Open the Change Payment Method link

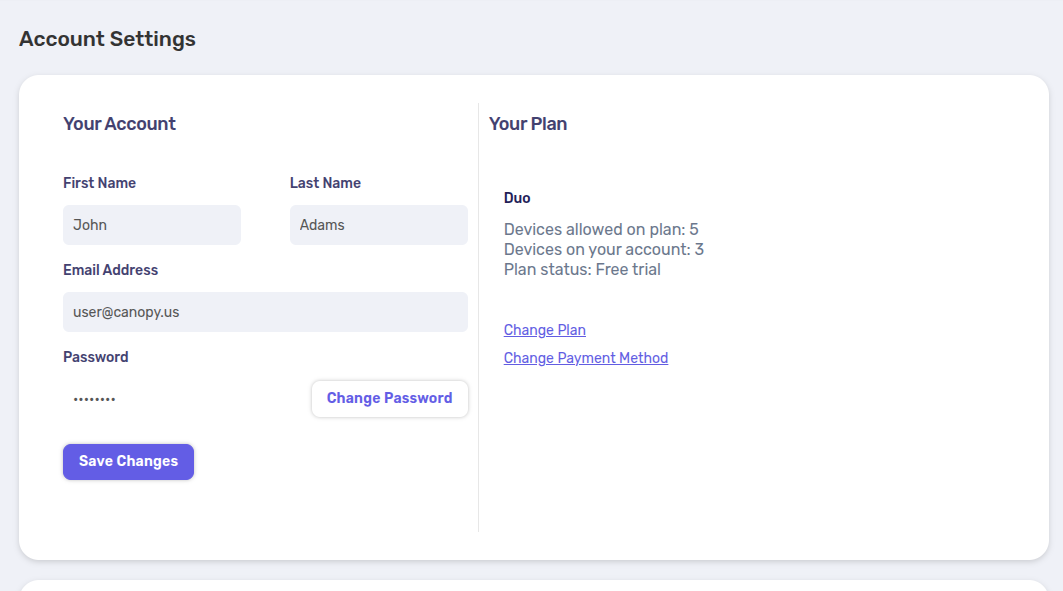(x=586, y=358)
